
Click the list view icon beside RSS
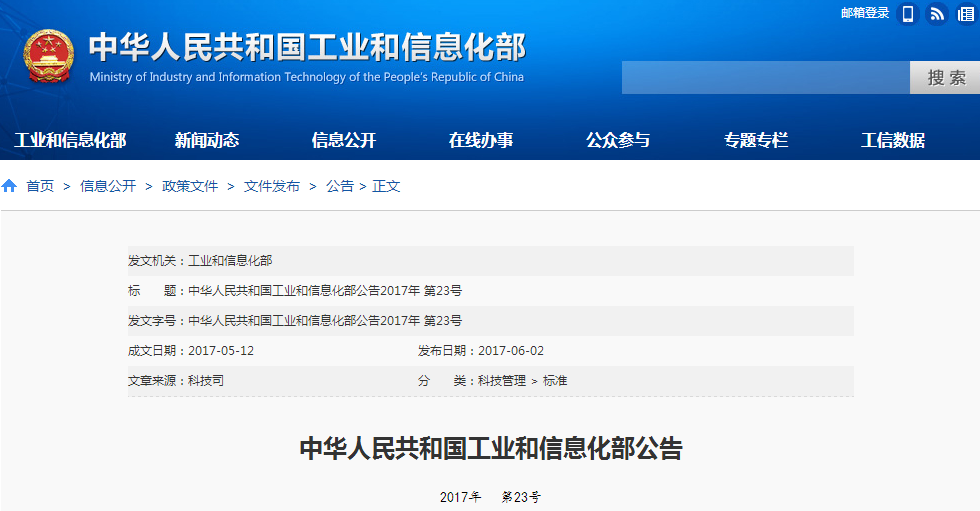point(966,13)
